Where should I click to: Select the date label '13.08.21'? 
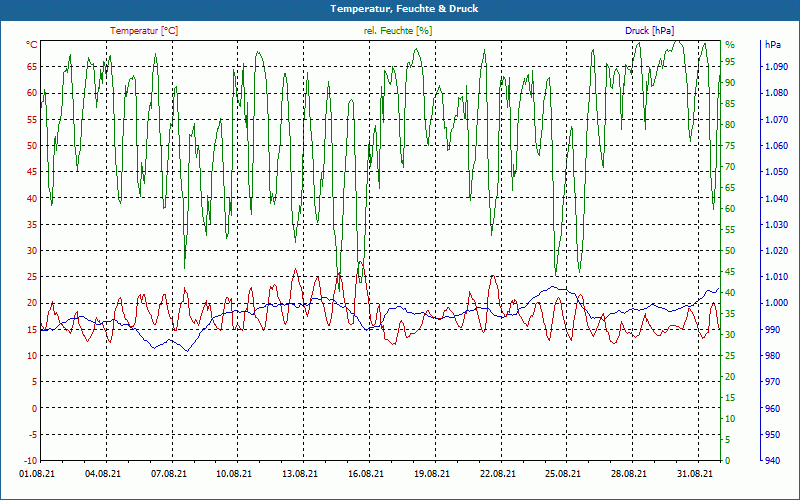click(x=299, y=473)
